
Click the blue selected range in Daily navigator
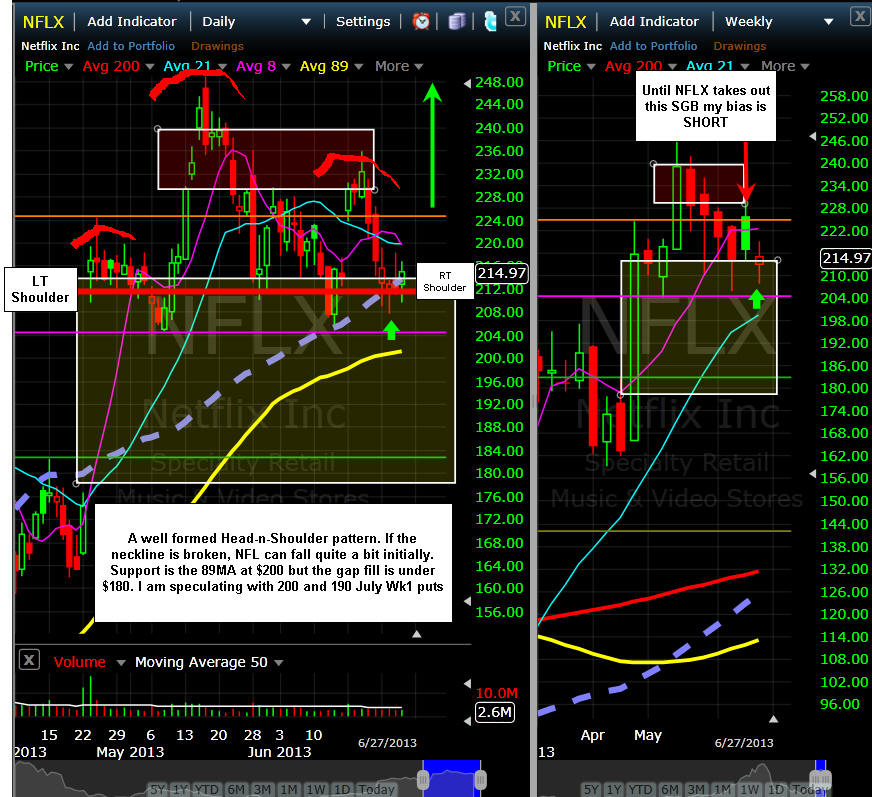click(452, 778)
